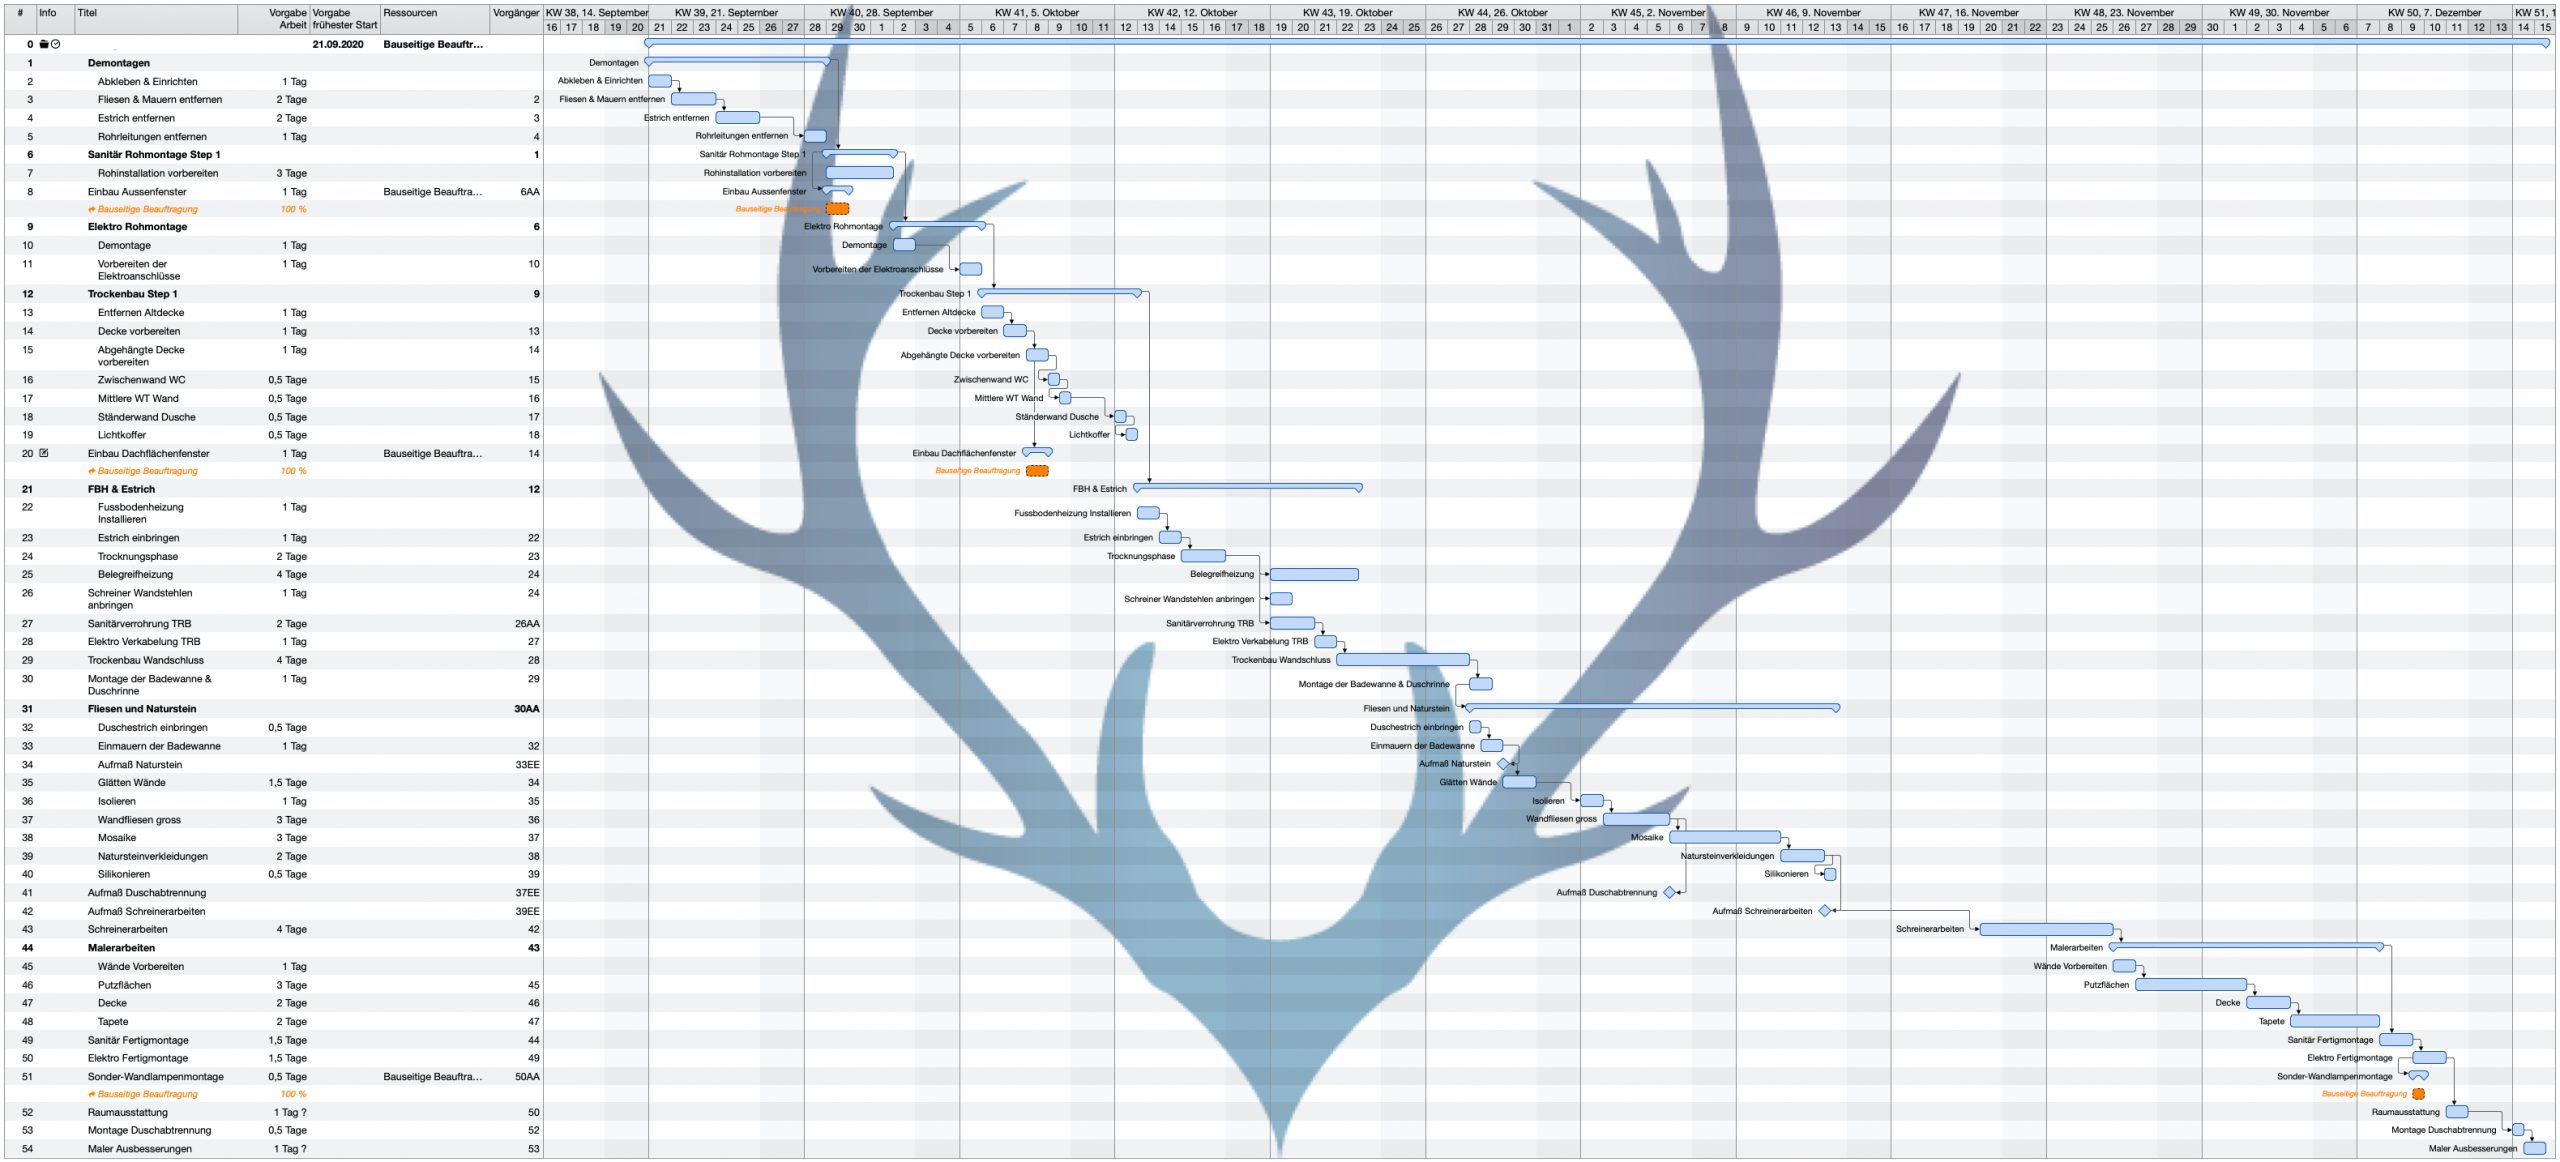
Task: Click the Belegreifheizung Gantt bar
Action: tap(1314, 575)
